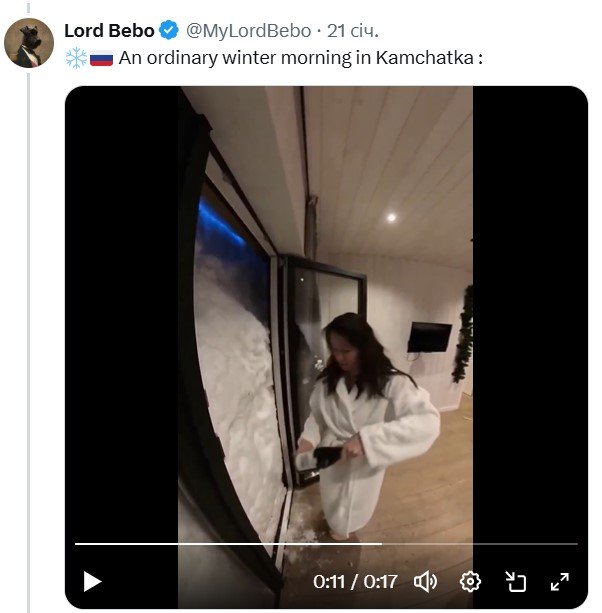Click the video progress bar's played portion
This screenshot has height=613, width=602.
228,544
